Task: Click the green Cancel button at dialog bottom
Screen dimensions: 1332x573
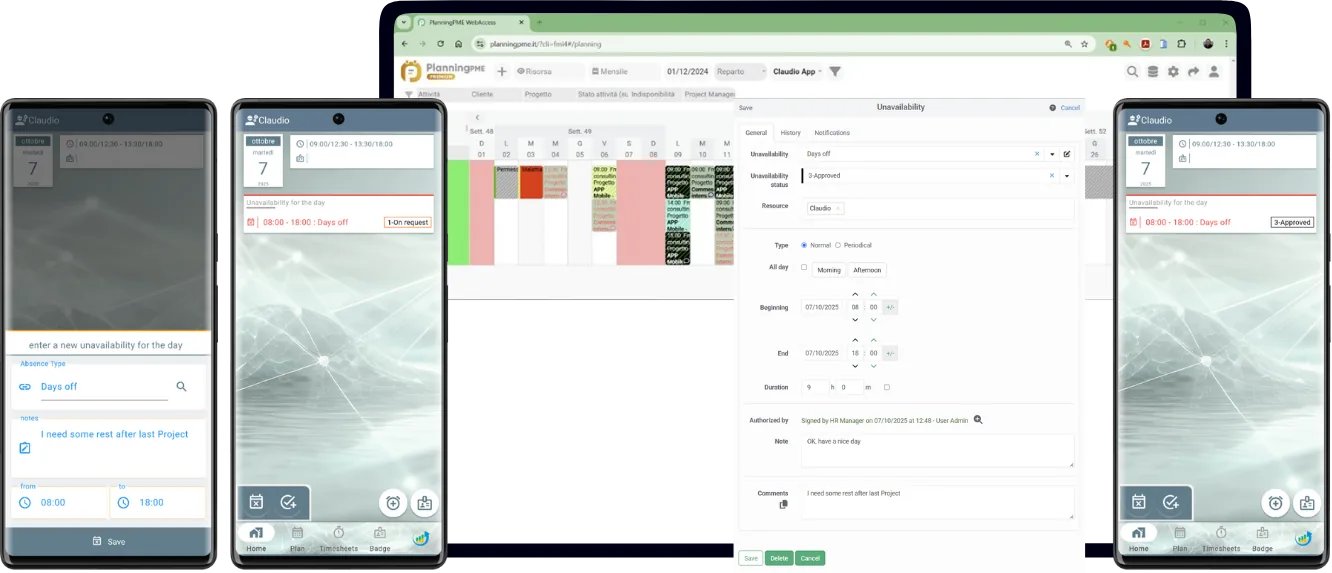Action: tap(810, 558)
